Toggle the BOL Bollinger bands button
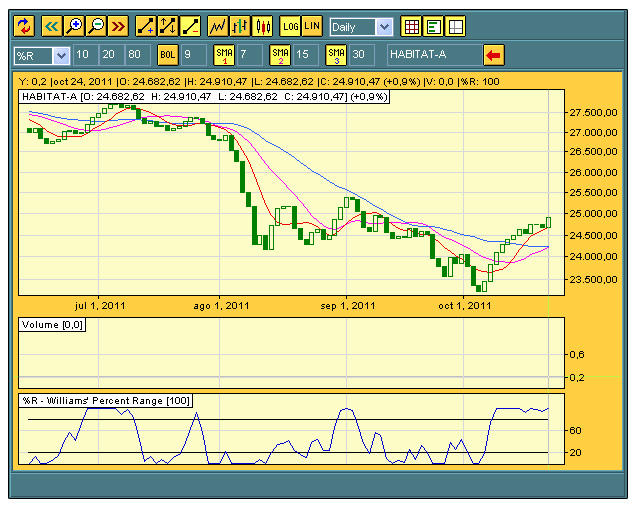The height and width of the screenshot is (506, 635). point(167,55)
